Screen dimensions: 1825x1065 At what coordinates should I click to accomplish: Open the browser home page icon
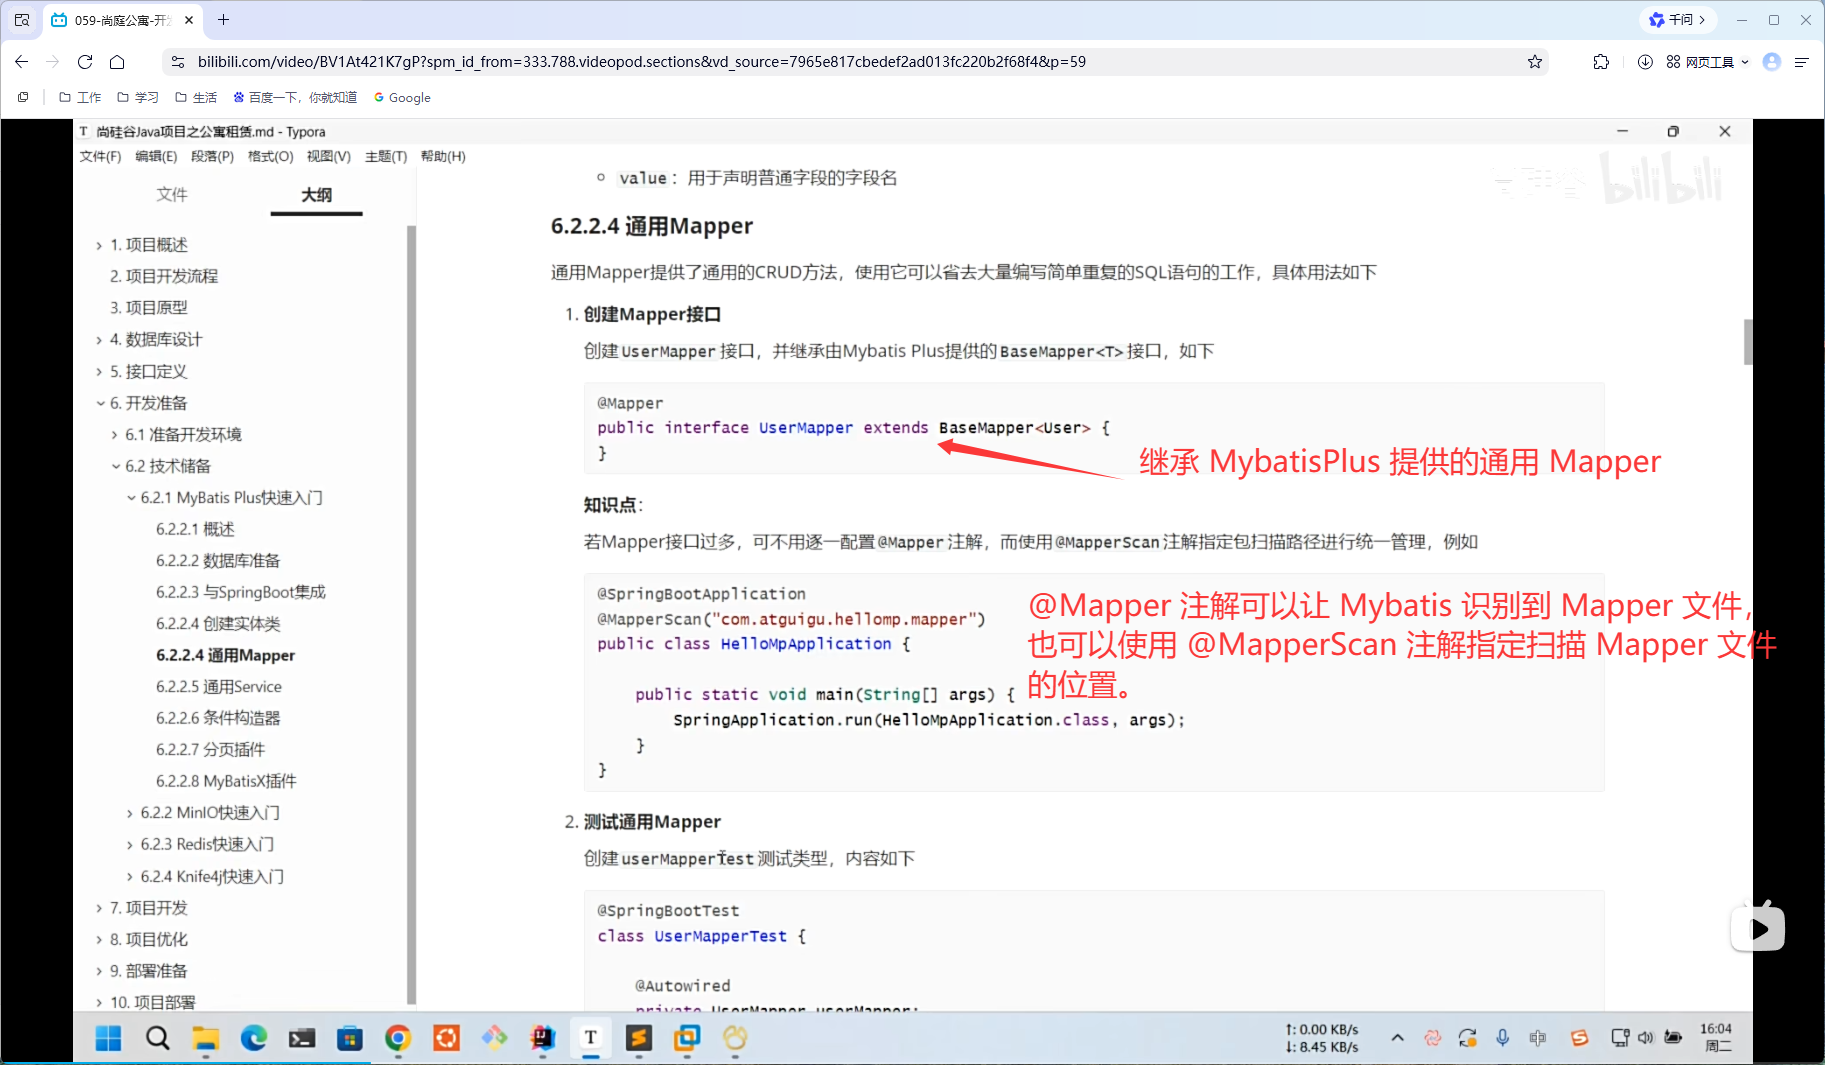coord(117,62)
